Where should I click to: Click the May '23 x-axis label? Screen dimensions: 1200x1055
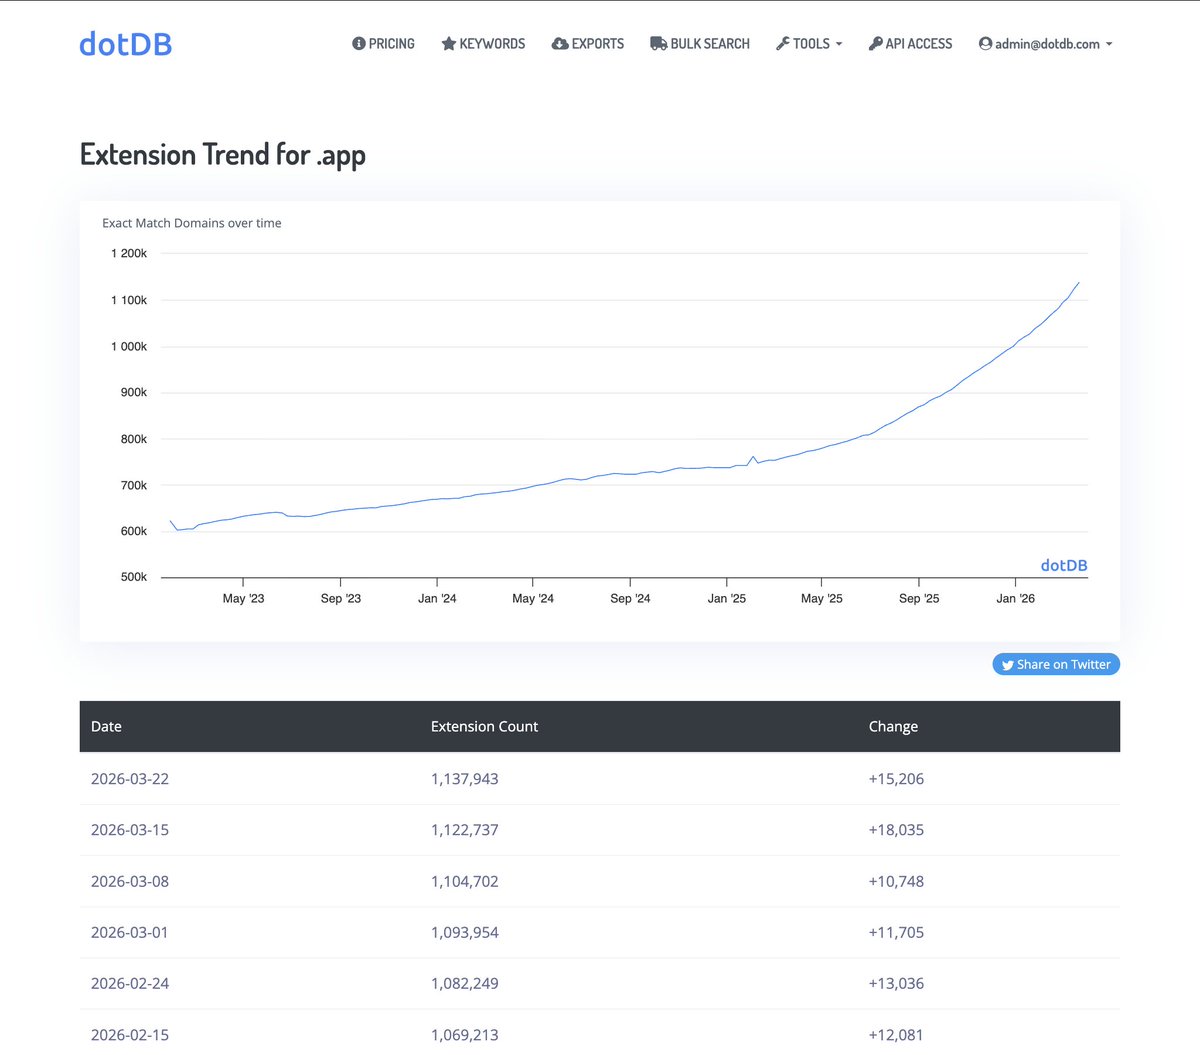(244, 598)
